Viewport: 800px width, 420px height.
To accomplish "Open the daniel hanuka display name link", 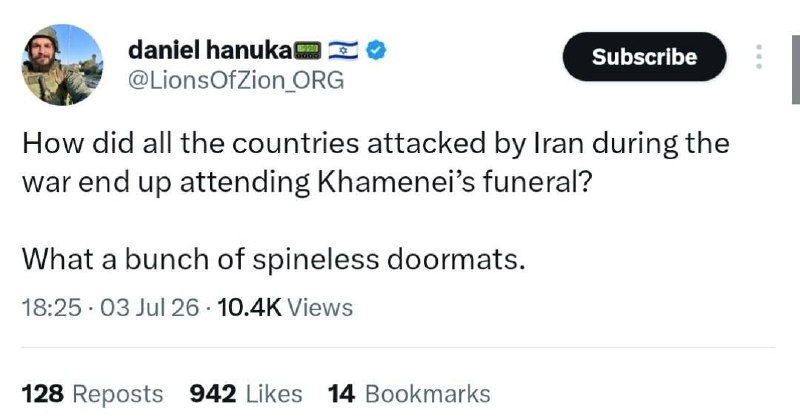I will point(211,50).
